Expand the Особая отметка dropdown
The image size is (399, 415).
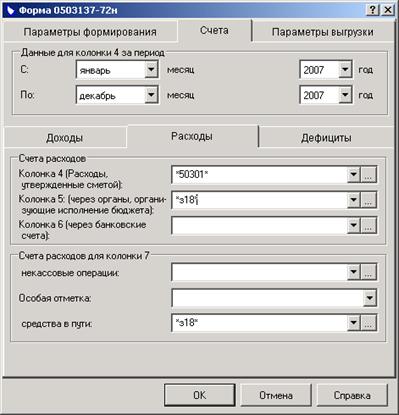[x=370, y=298]
